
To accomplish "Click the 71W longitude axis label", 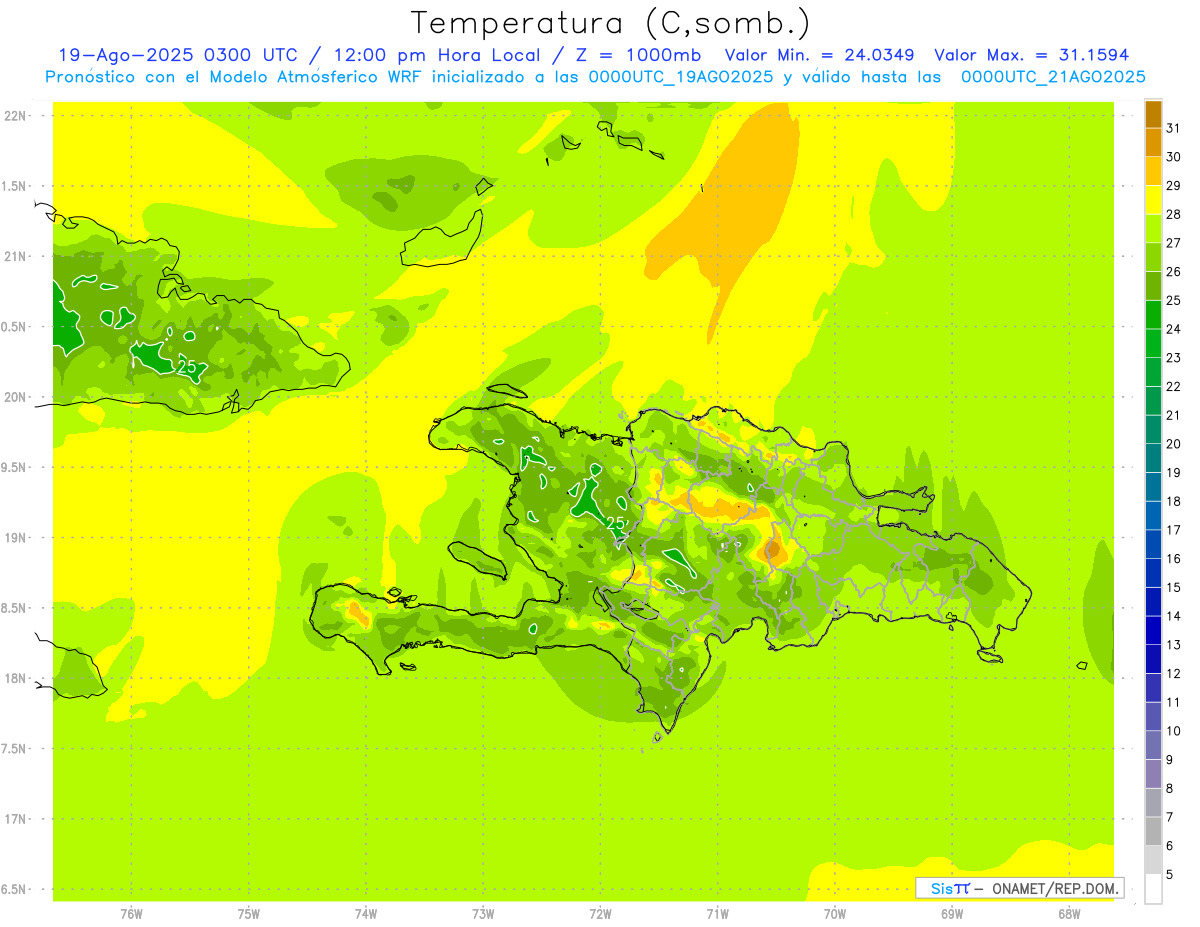I will (x=717, y=914).
